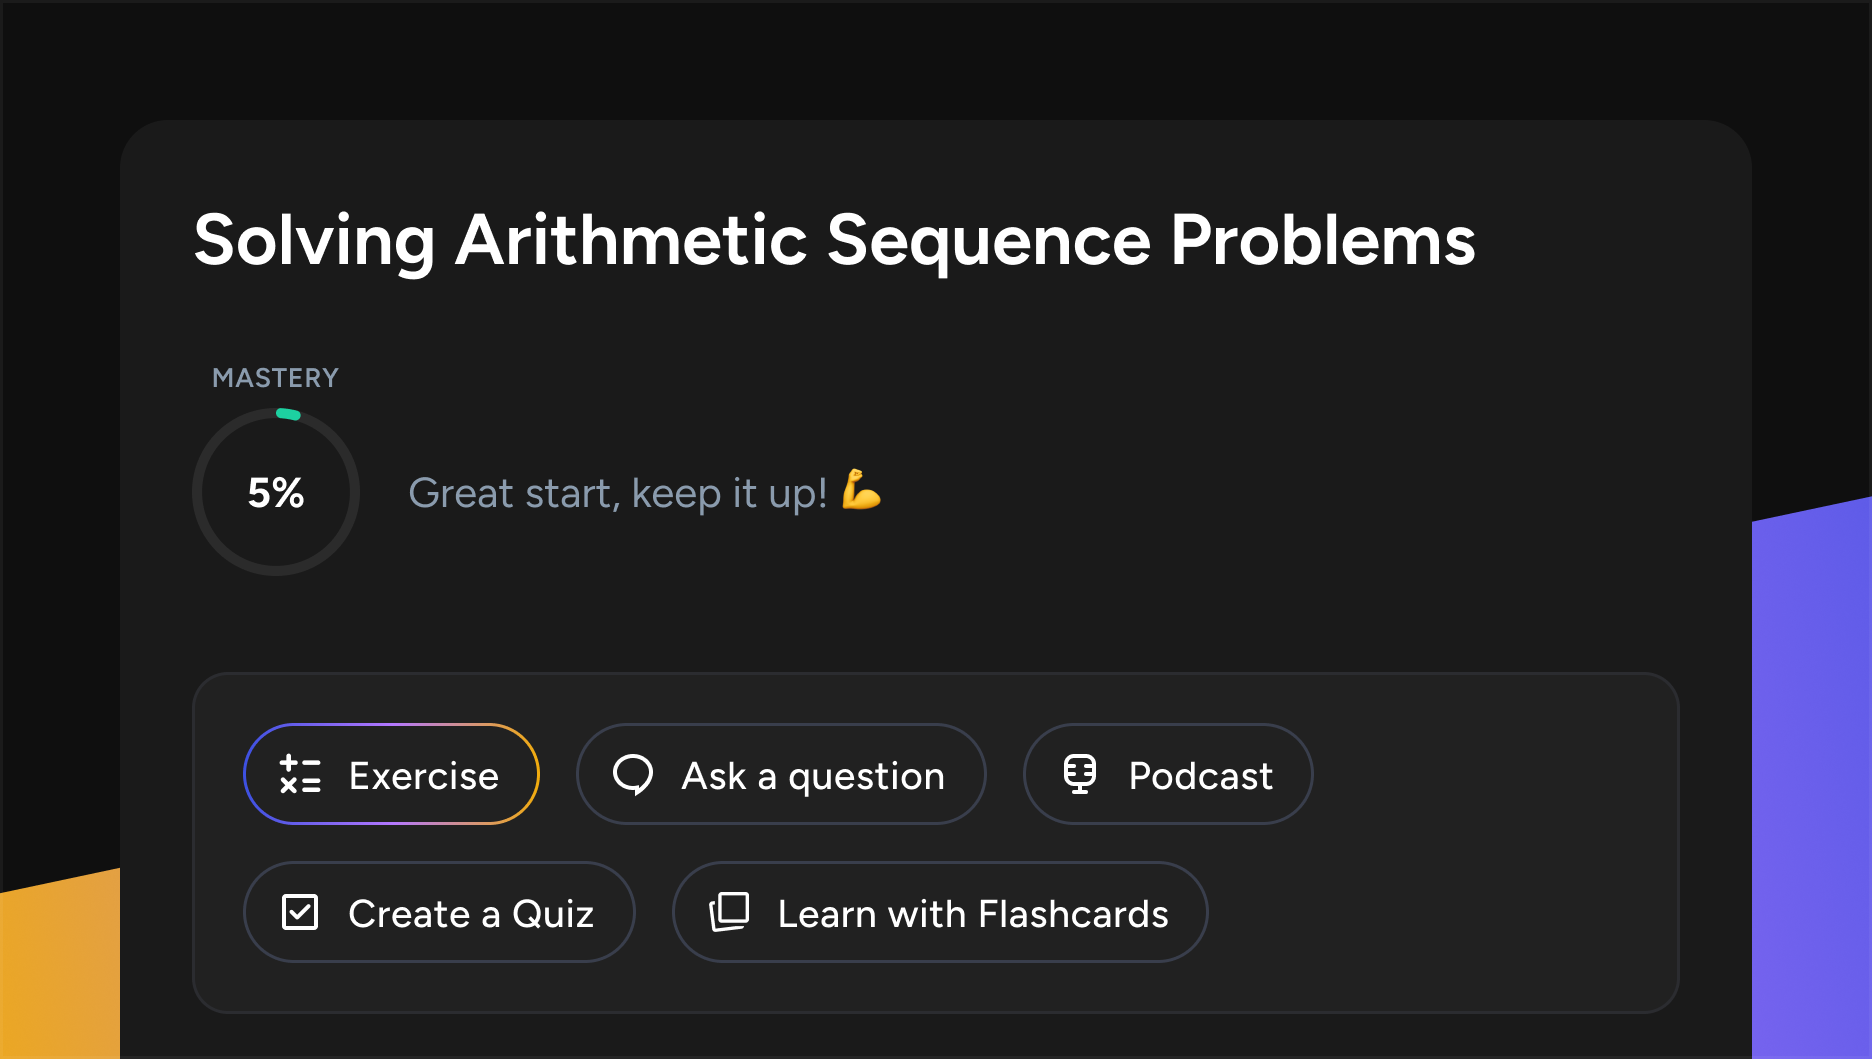The image size is (1872, 1059).
Task: Click the flexed bicep emoji
Action: tap(861, 490)
